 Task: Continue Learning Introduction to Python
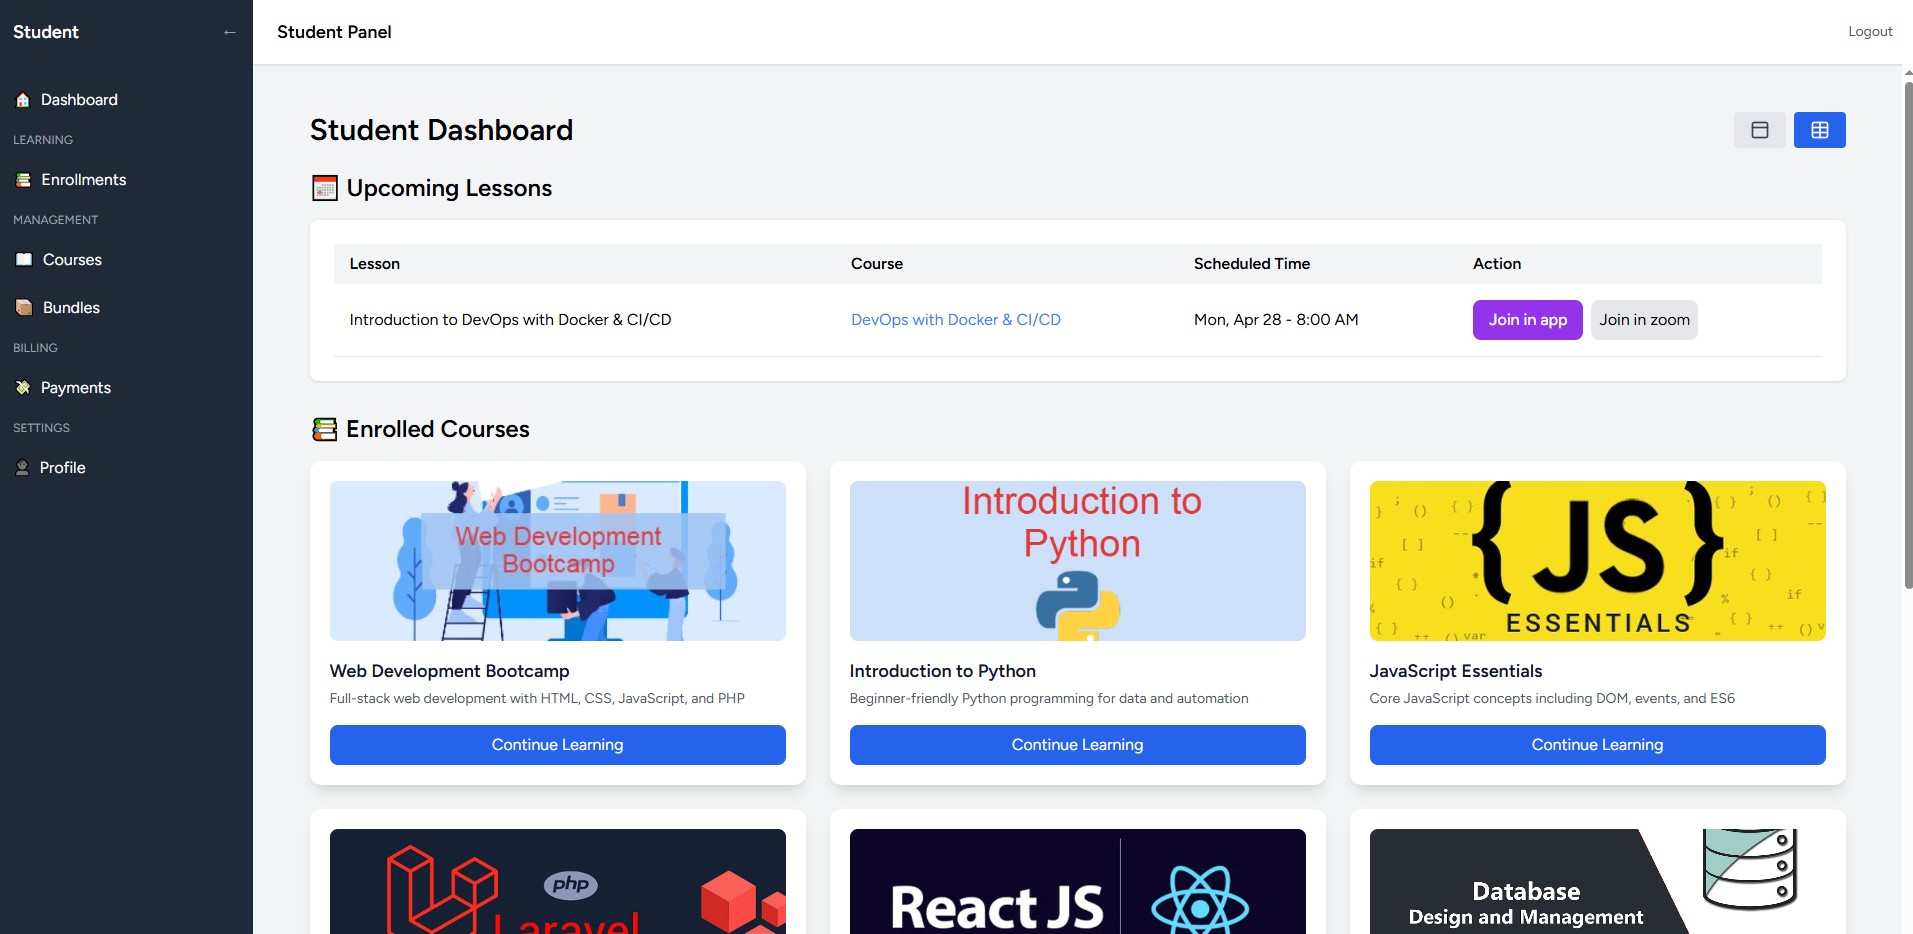point(1077,745)
